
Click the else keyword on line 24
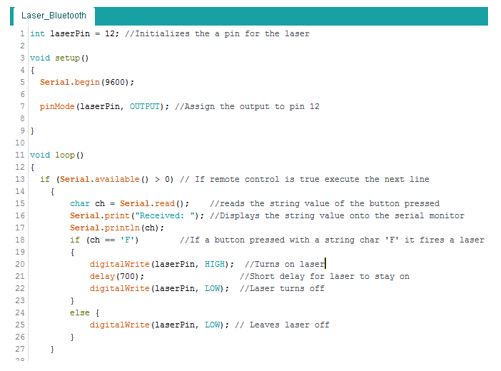point(80,313)
